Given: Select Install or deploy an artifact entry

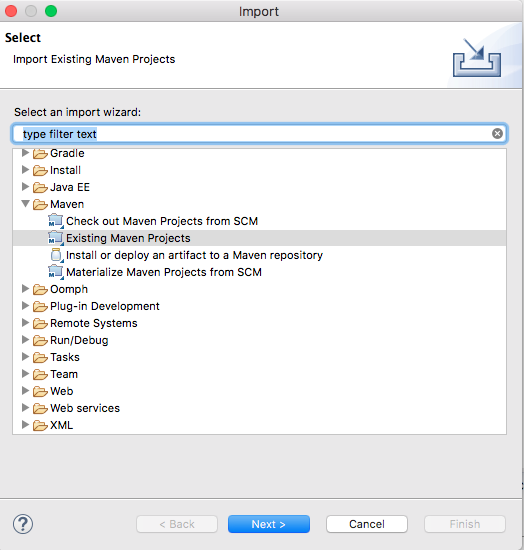Looking at the screenshot, I should pyautogui.click(x=194, y=255).
